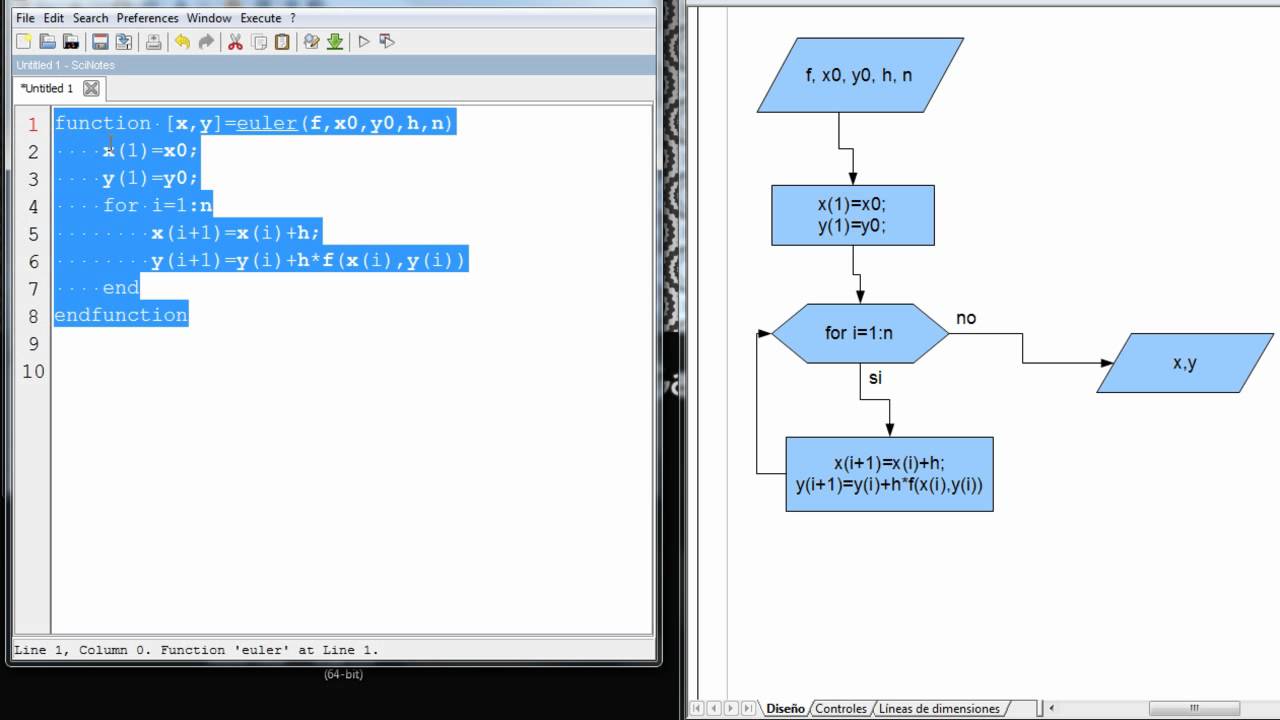Click the New file icon in SciNotes
The image size is (1280, 720).
pos(24,42)
